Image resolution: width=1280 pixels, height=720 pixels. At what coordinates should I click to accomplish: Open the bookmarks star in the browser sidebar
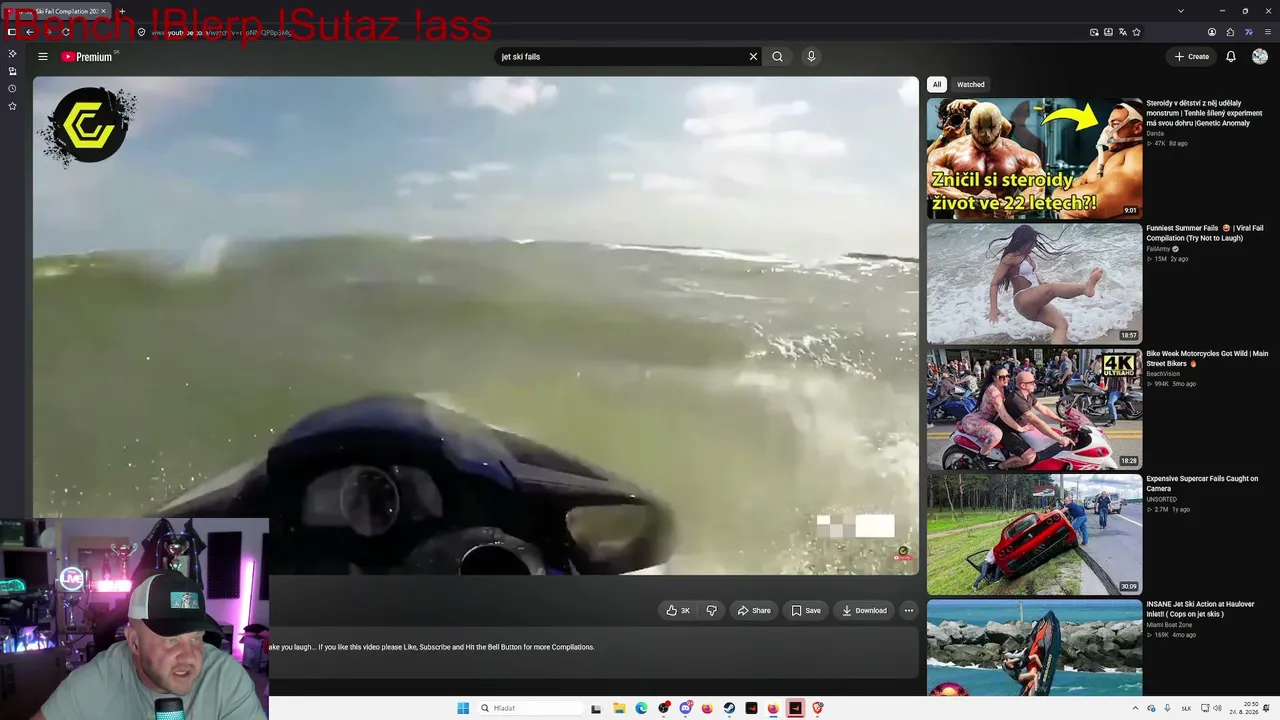(x=12, y=106)
